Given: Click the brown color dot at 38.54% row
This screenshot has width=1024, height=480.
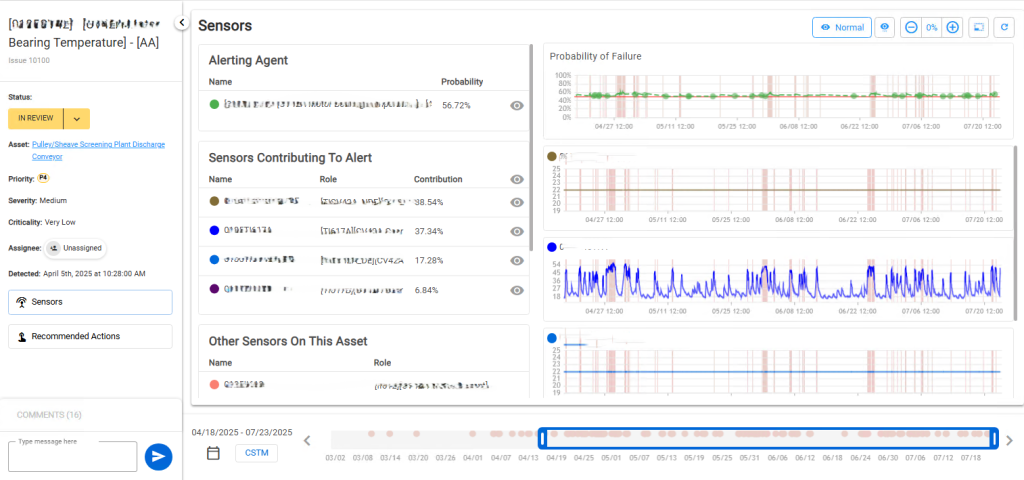Looking at the screenshot, I should pos(214,202).
